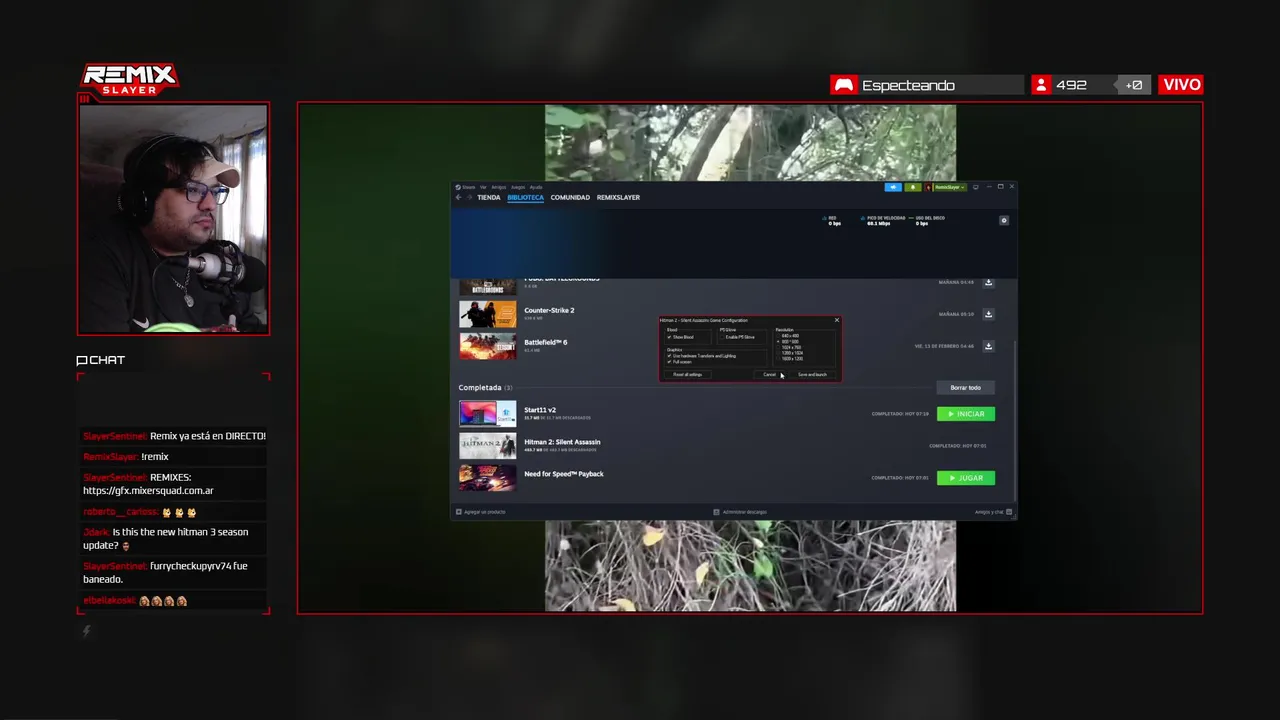1280x720 pixels.
Task: Open the gfx.mixersquad.com.ar chat link
Action: [x=148, y=491]
